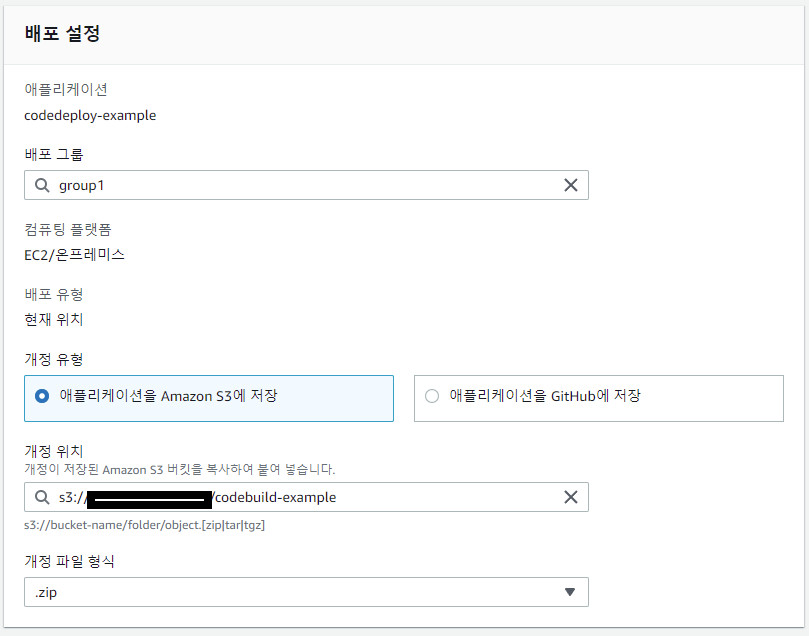This screenshot has width=809, height=636.
Task: Click the 개정 위치 label
Action: point(54,451)
